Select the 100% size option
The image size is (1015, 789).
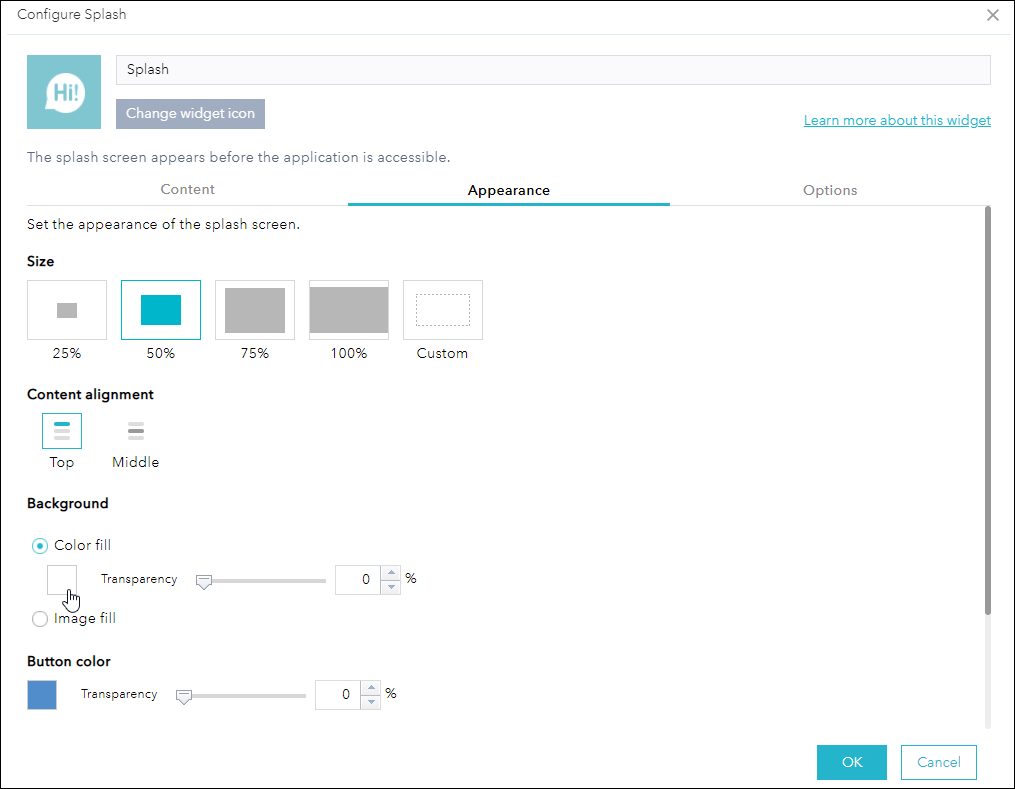pos(349,310)
